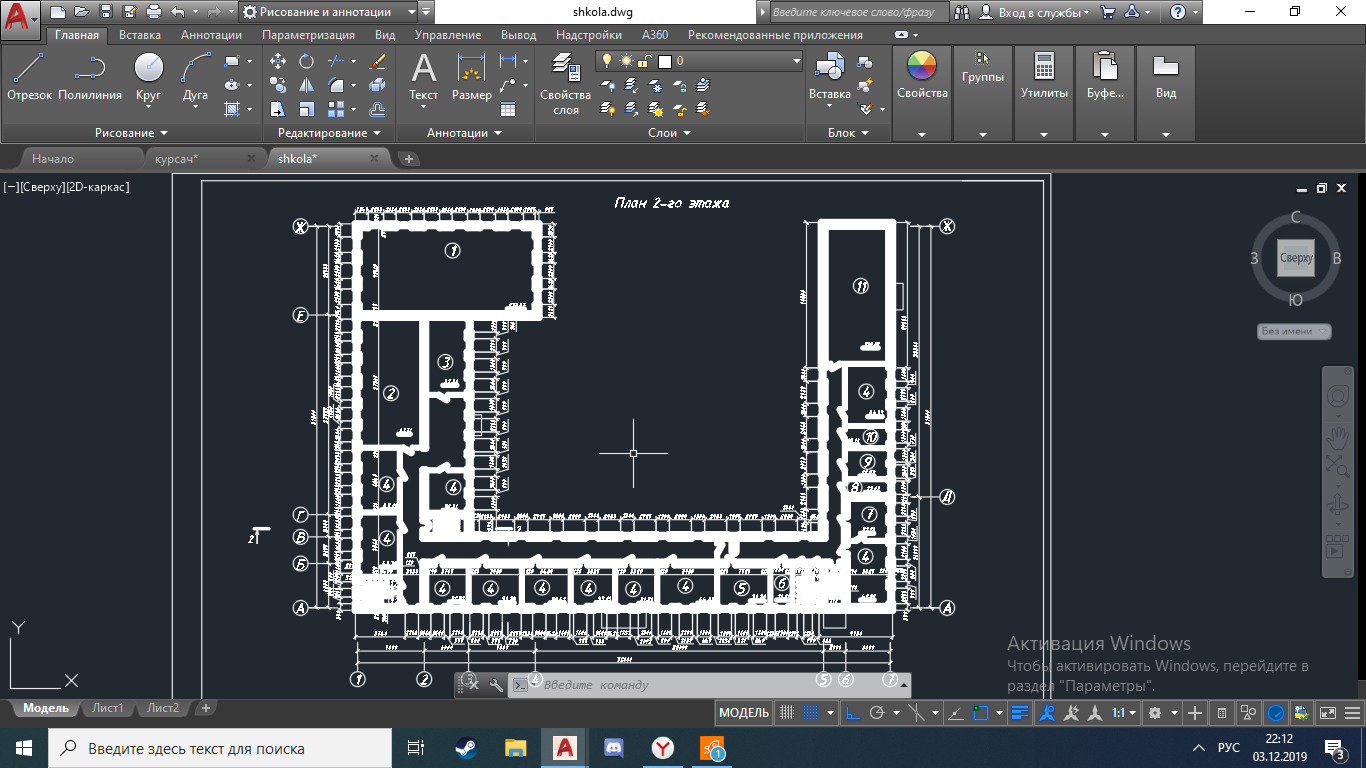Switch to the курсач document tab

tap(177, 158)
